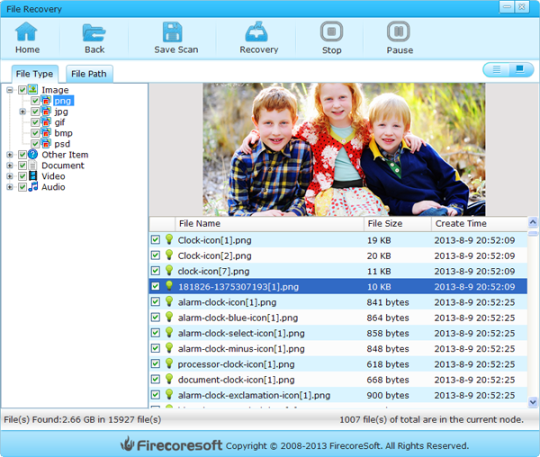Click the png file type icon
Screen dimensions: 540x457
[46, 101]
